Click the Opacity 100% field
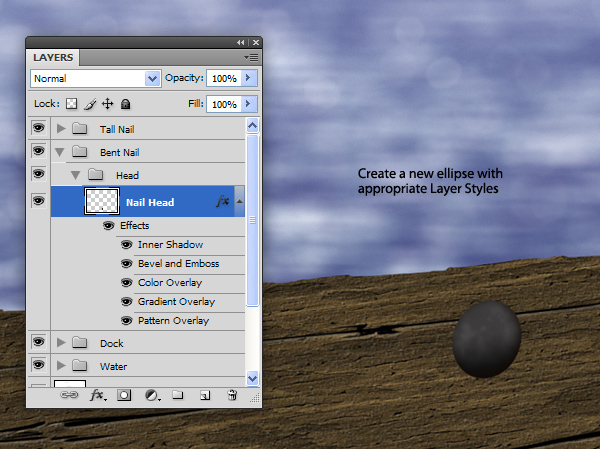This screenshot has height=449, width=600. (224, 78)
